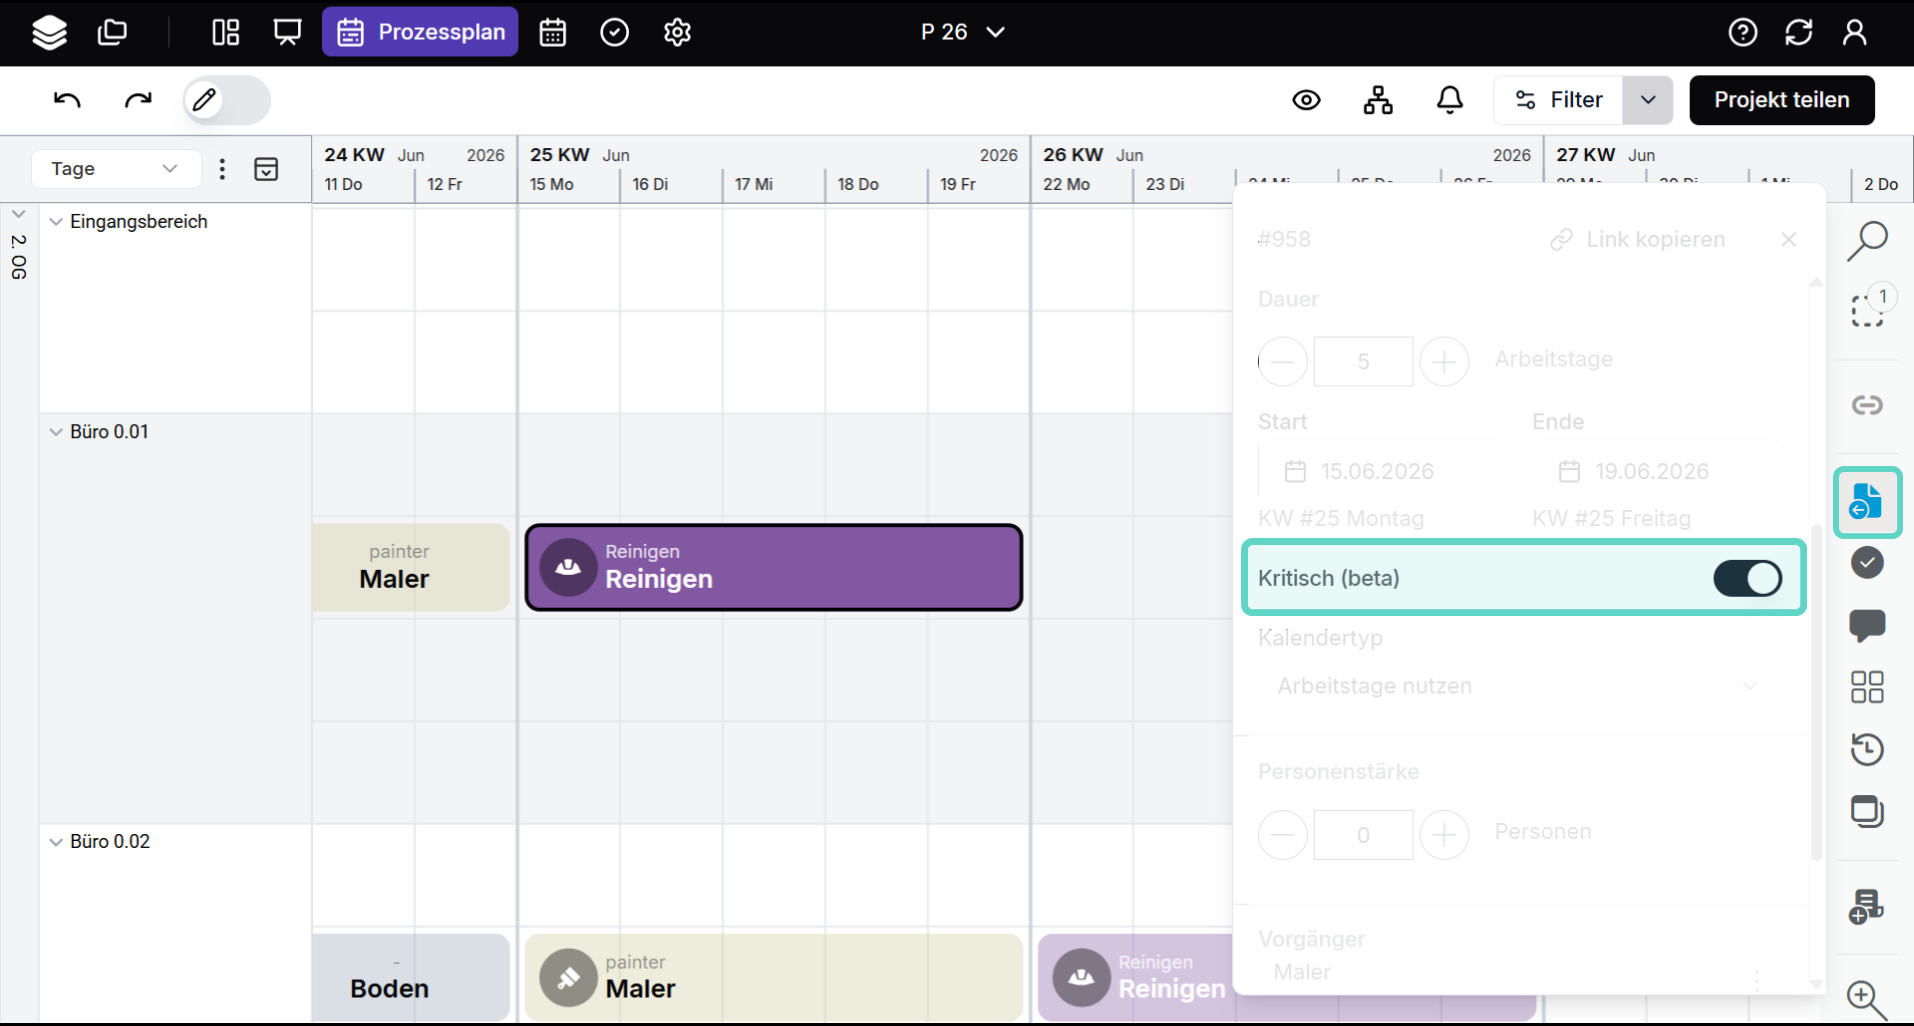Toggle the Kritisch (beta) switch

point(1746,578)
